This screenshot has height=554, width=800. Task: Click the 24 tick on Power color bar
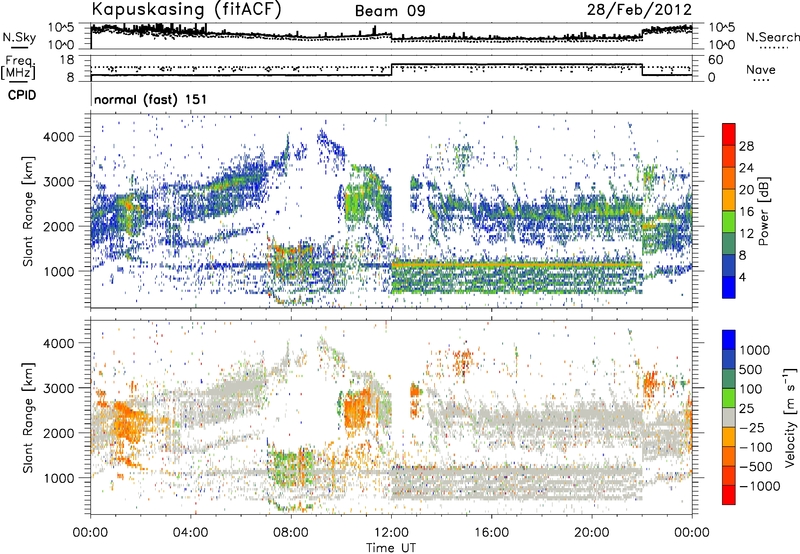coord(746,168)
